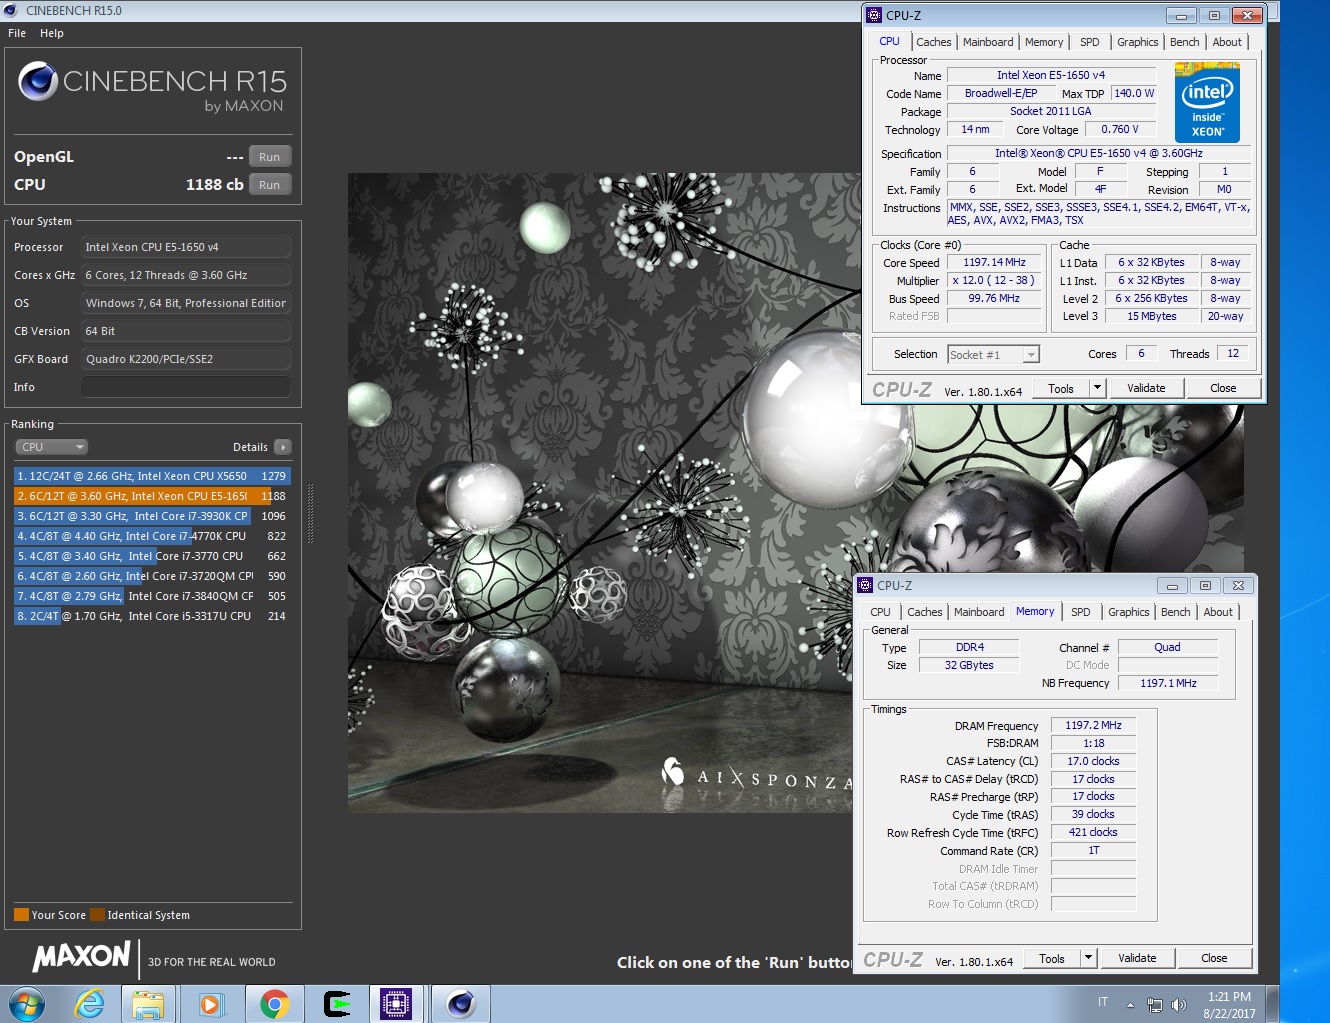Select ranking entry Core i7-3930K
This screenshot has width=1330, height=1023.
coord(152,516)
